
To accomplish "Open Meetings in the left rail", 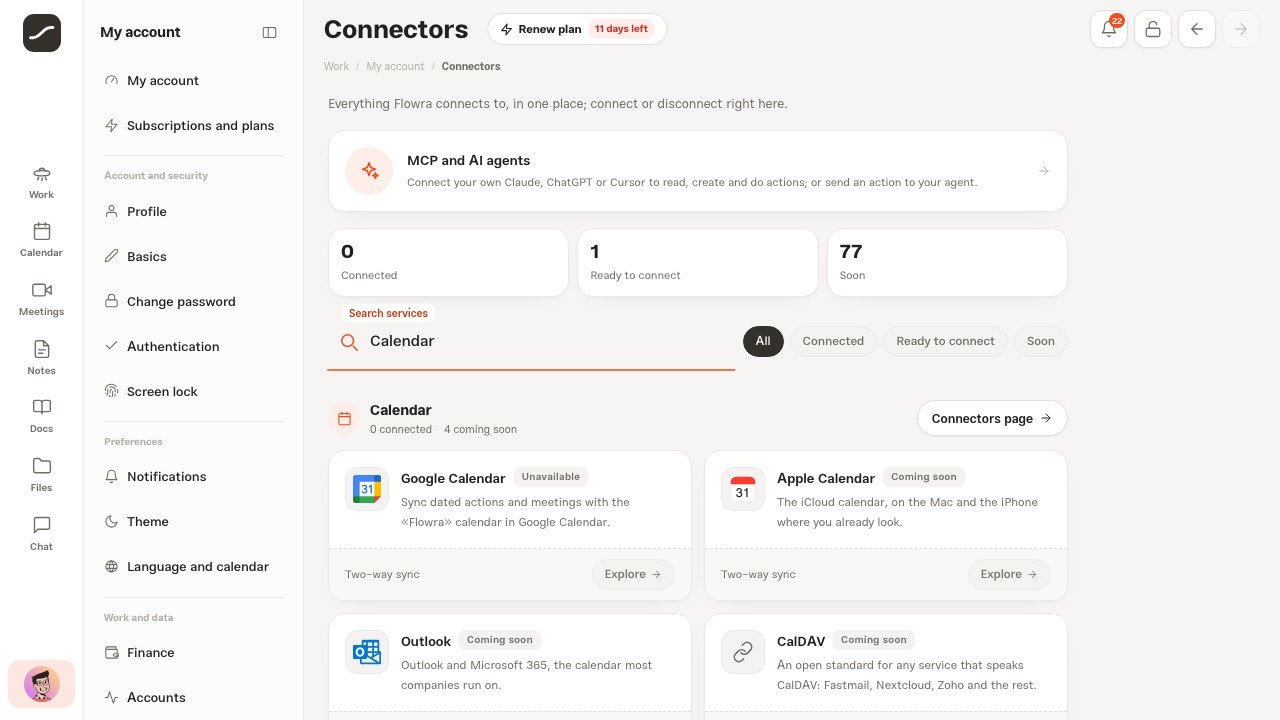I will pyautogui.click(x=41, y=300).
